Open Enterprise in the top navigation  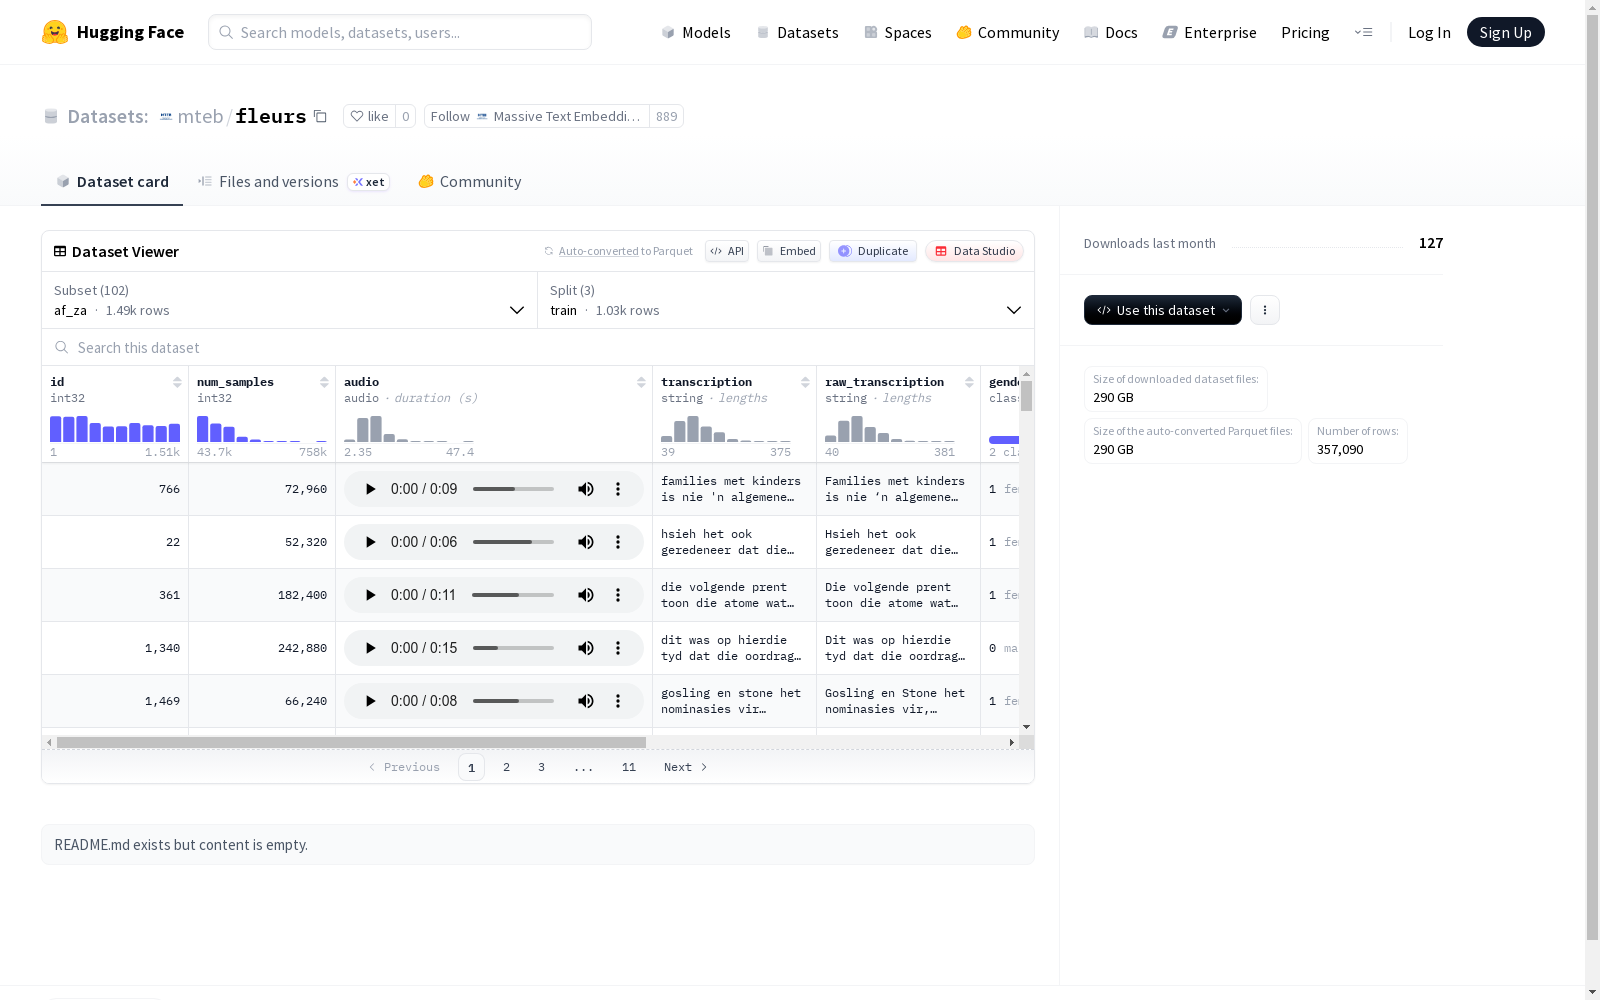[1210, 32]
